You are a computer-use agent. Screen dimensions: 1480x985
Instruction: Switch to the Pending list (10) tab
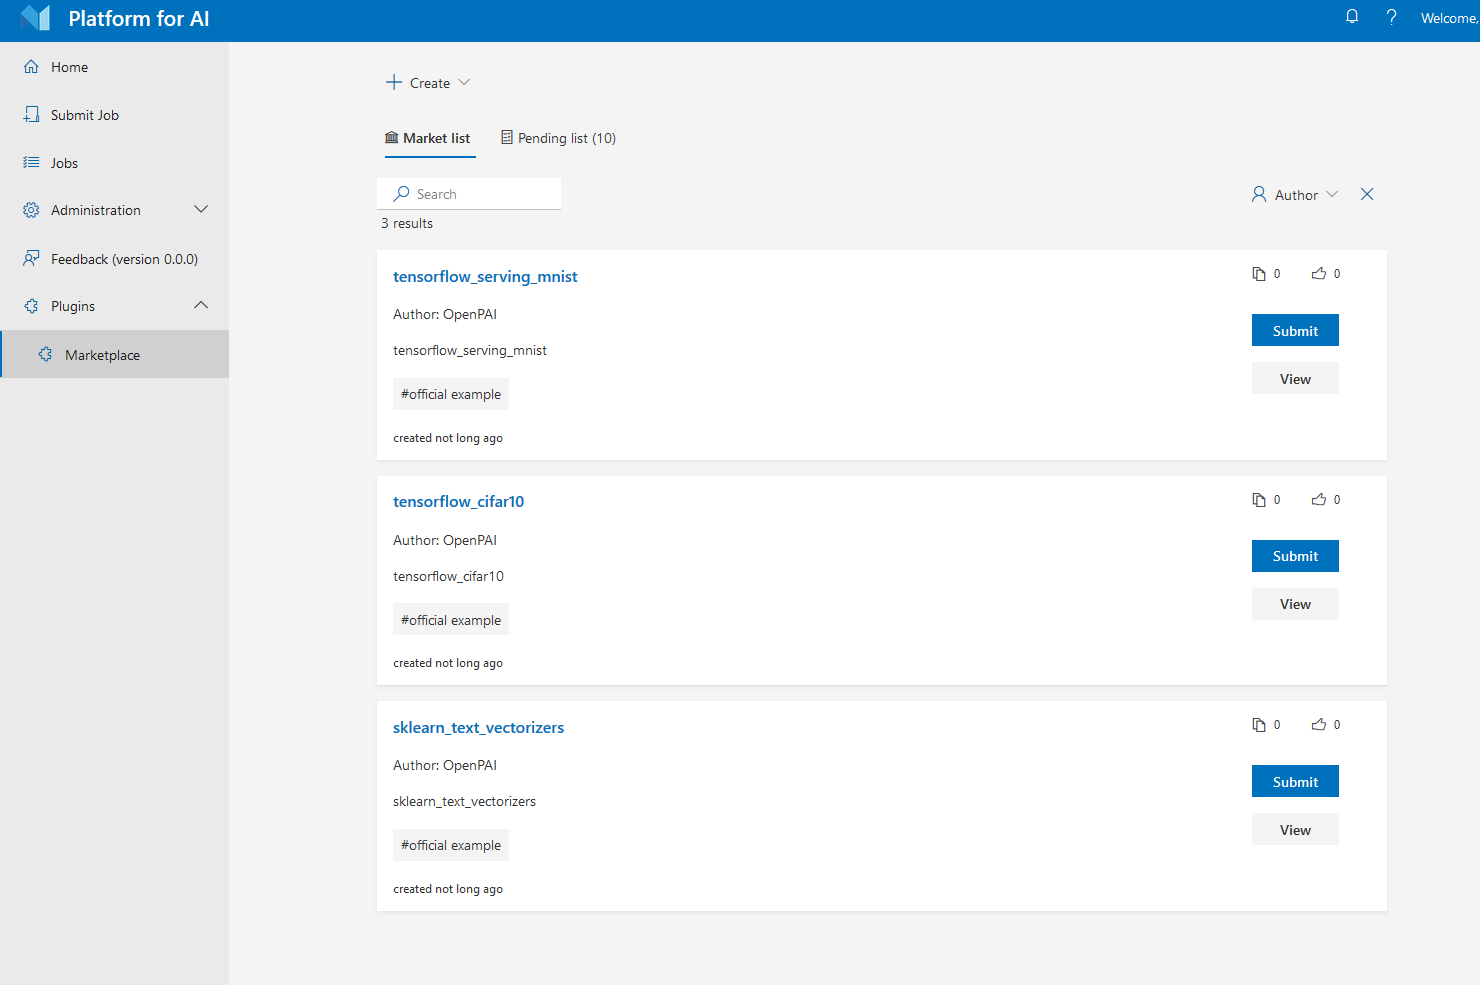[x=558, y=139]
